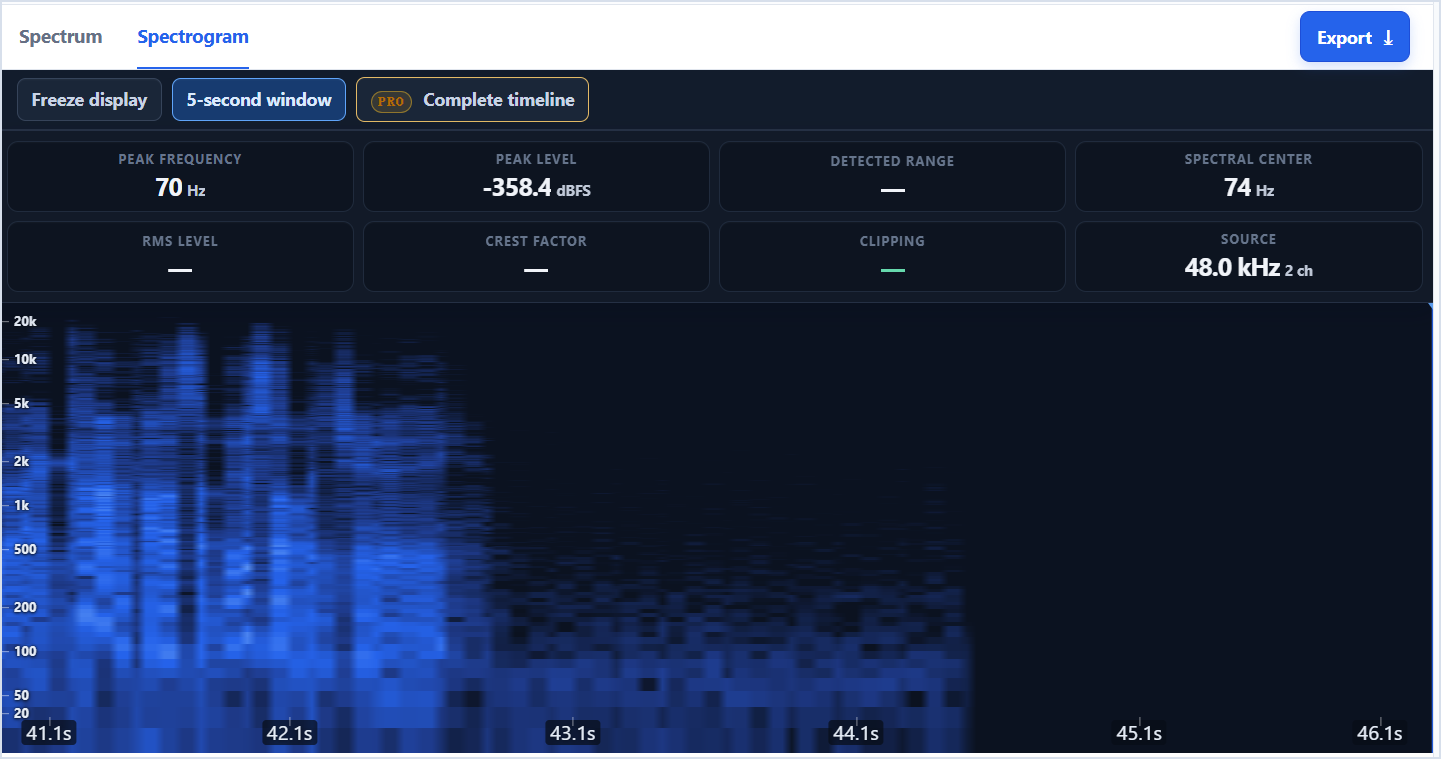
Task: Click the 42.1s time marker
Action: [x=289, y=733]
